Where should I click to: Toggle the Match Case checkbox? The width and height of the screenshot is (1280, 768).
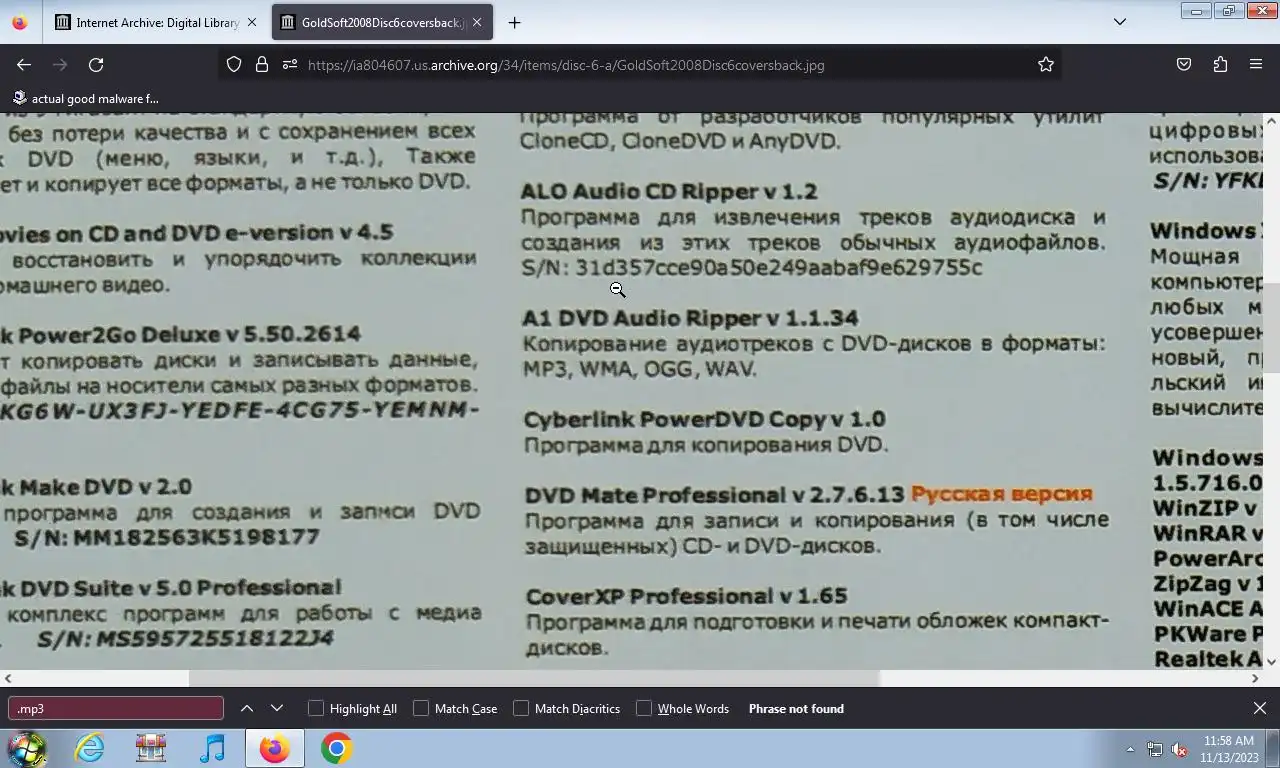click(x=455, y=709)
